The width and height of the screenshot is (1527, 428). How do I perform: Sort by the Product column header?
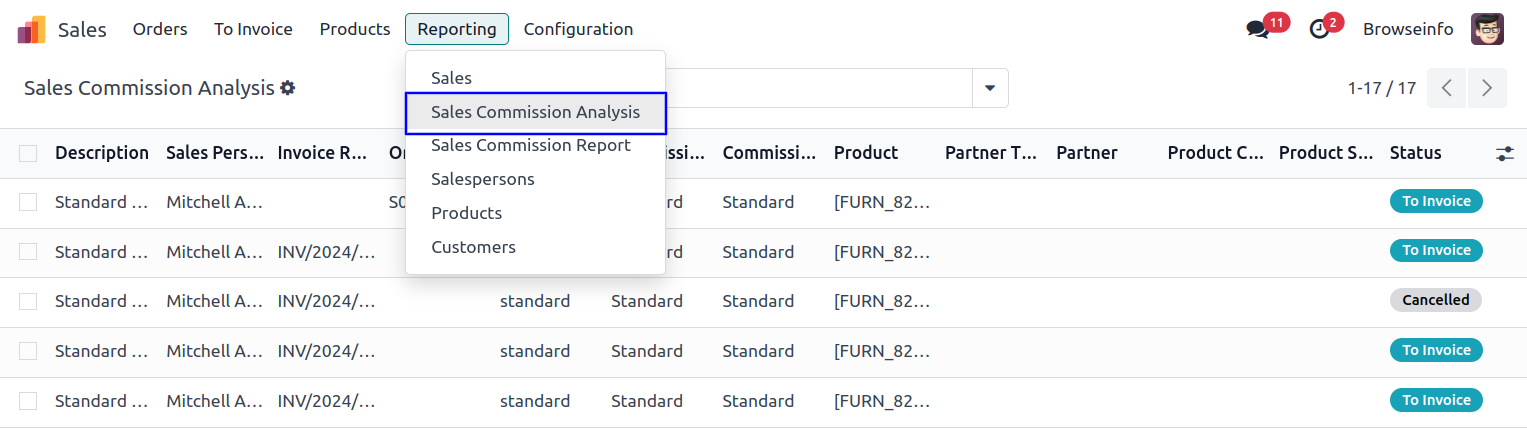tap(866, 153)
